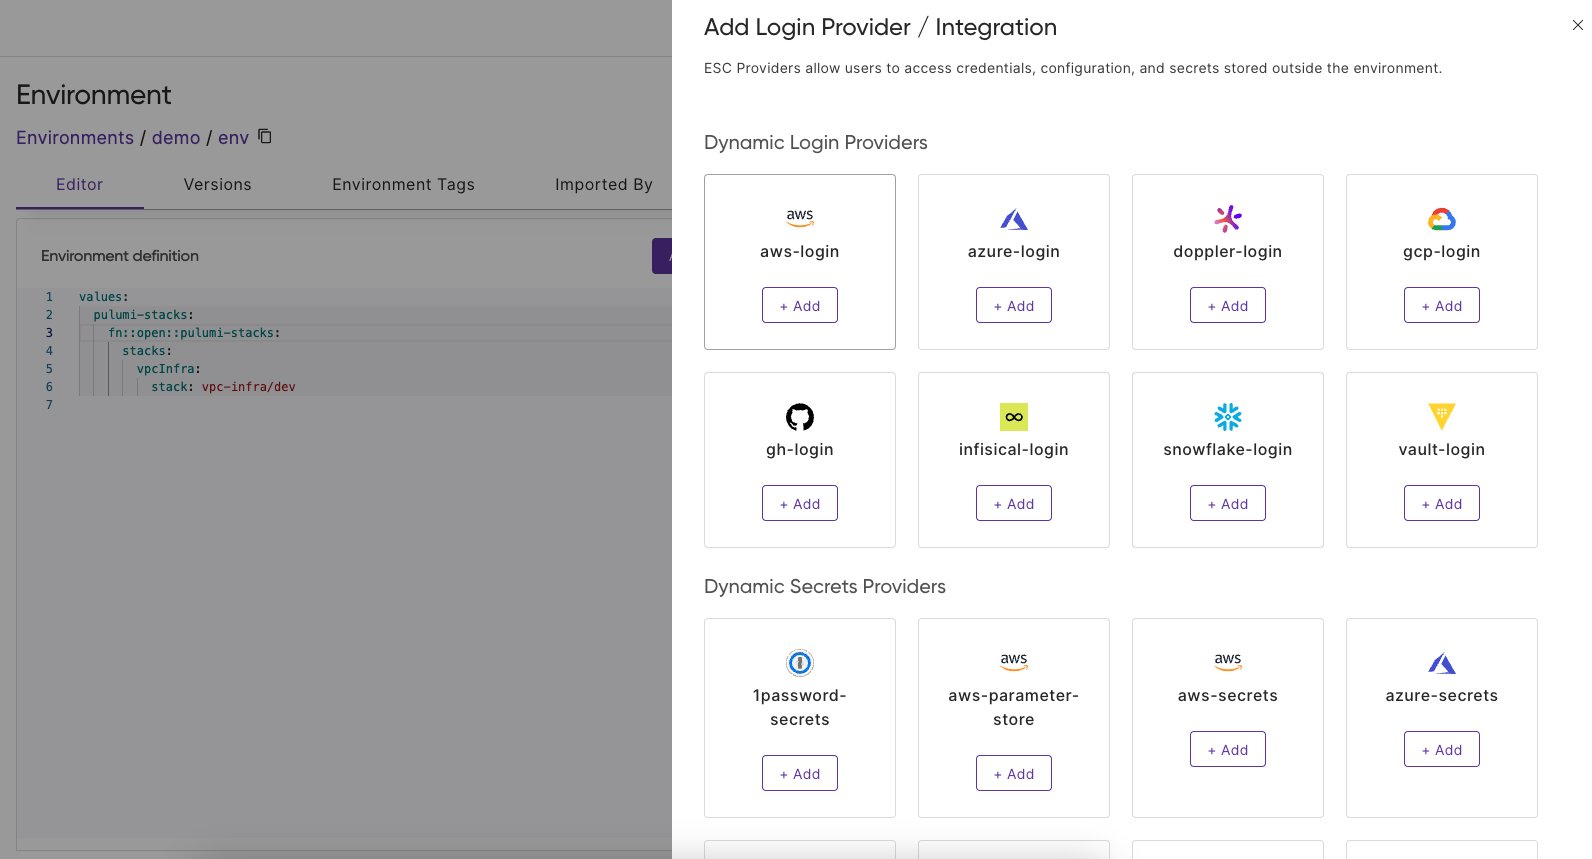Click the snowflake-login logo
The image size is (1592, 859).
pyautogui.click(x=1228, y=416)
